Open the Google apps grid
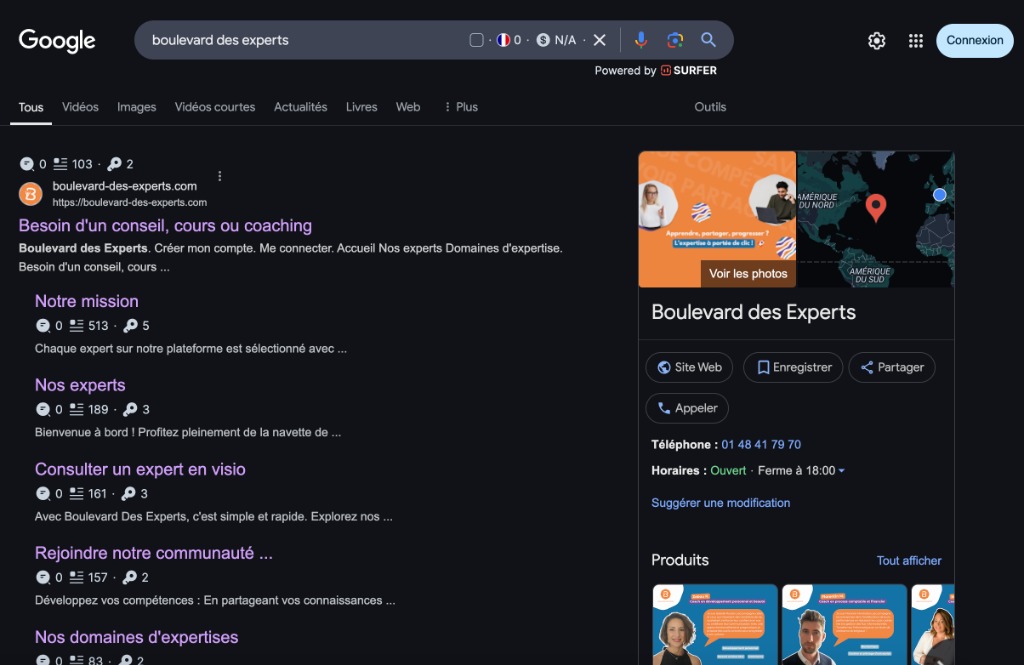The height and width of the screenshot is (665, 1024). pyautogui.click(x=915, y=41)
